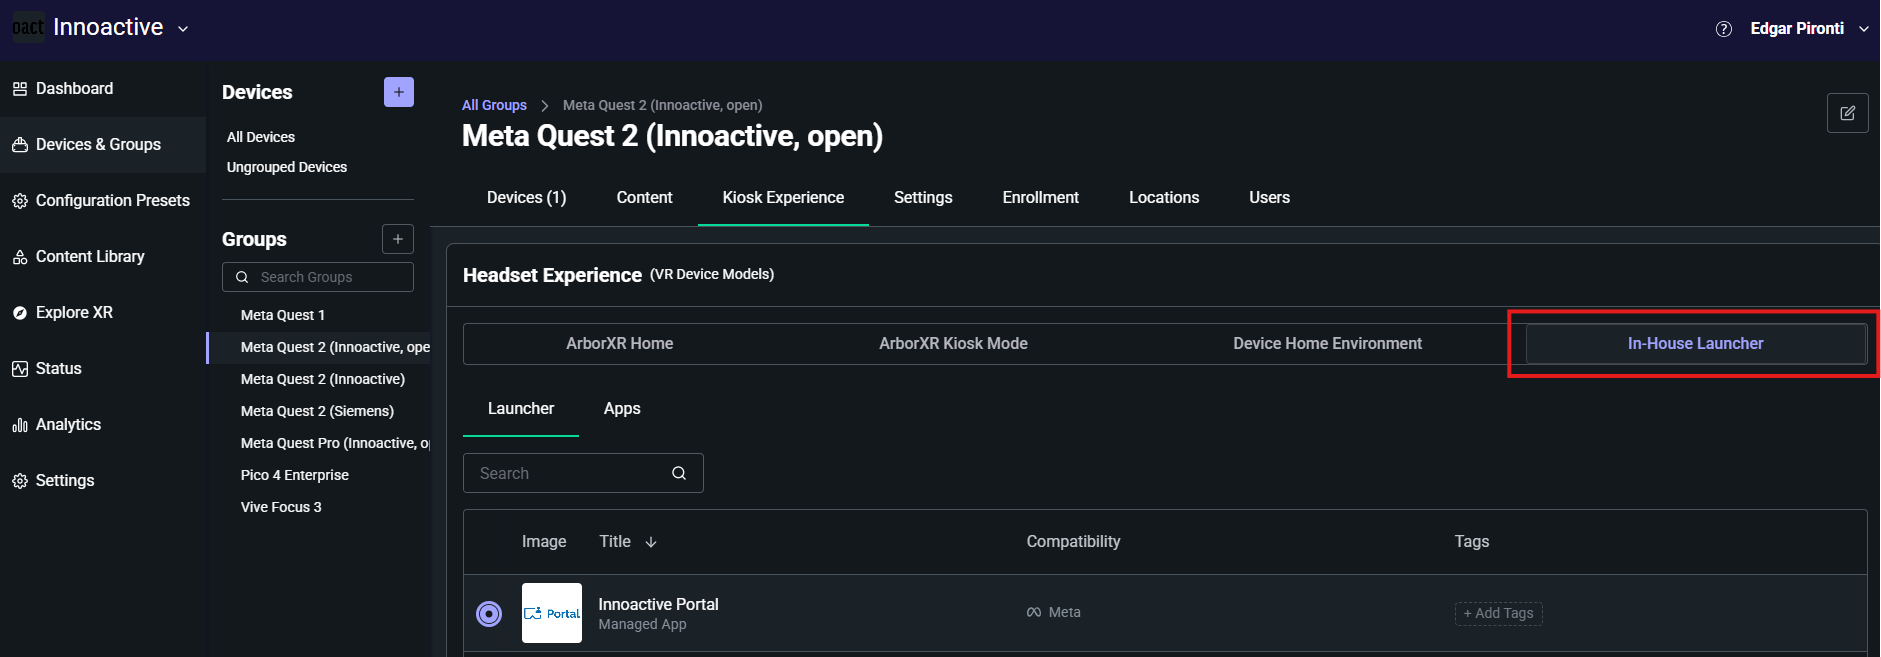Image resolution: width=1881 pixels, height=657 pixels.
Task: Open the Edgar Pironti user menu
Action: pos(1808,29)
